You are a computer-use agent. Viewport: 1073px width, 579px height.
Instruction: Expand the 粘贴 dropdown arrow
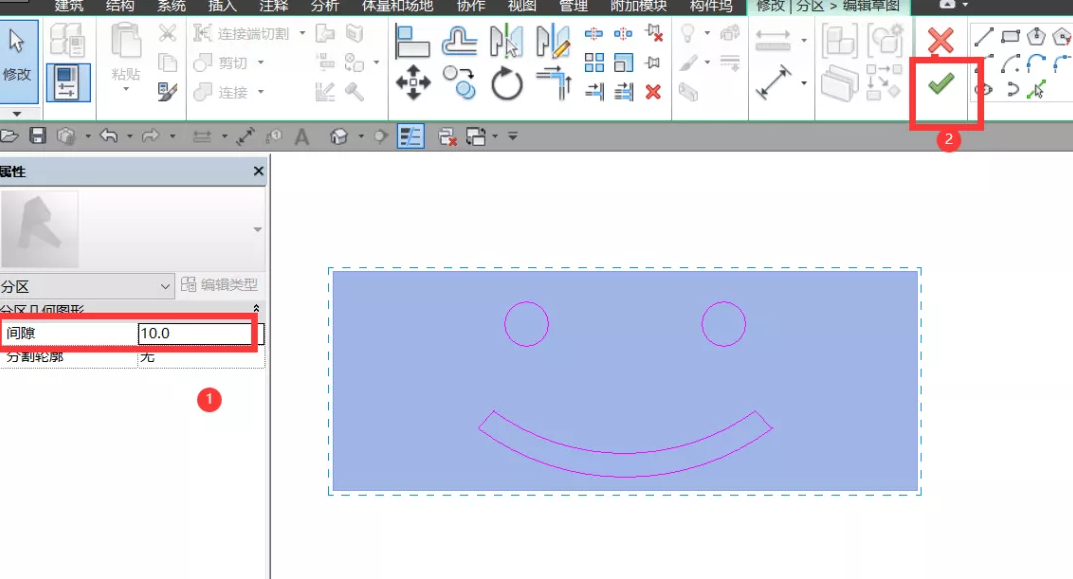pos(126,89)
